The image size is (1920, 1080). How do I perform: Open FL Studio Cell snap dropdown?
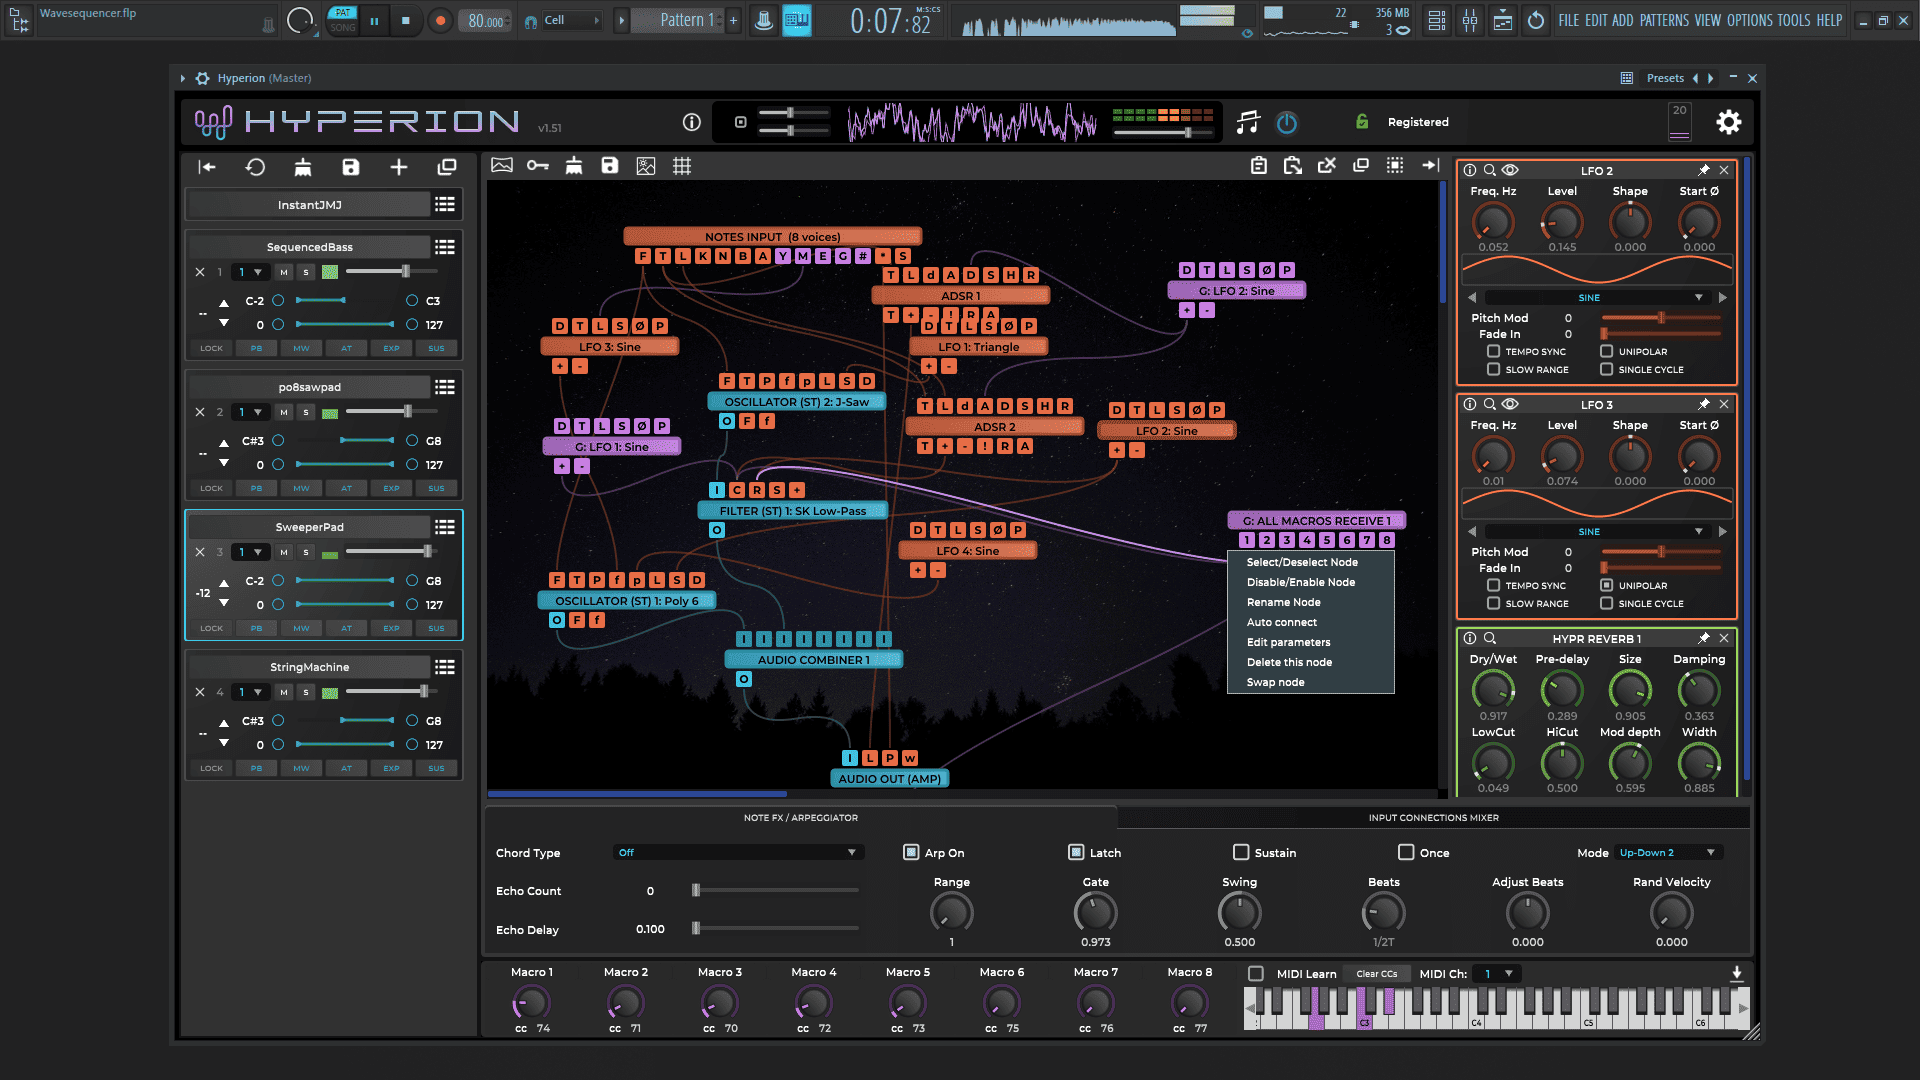[573, 20]
